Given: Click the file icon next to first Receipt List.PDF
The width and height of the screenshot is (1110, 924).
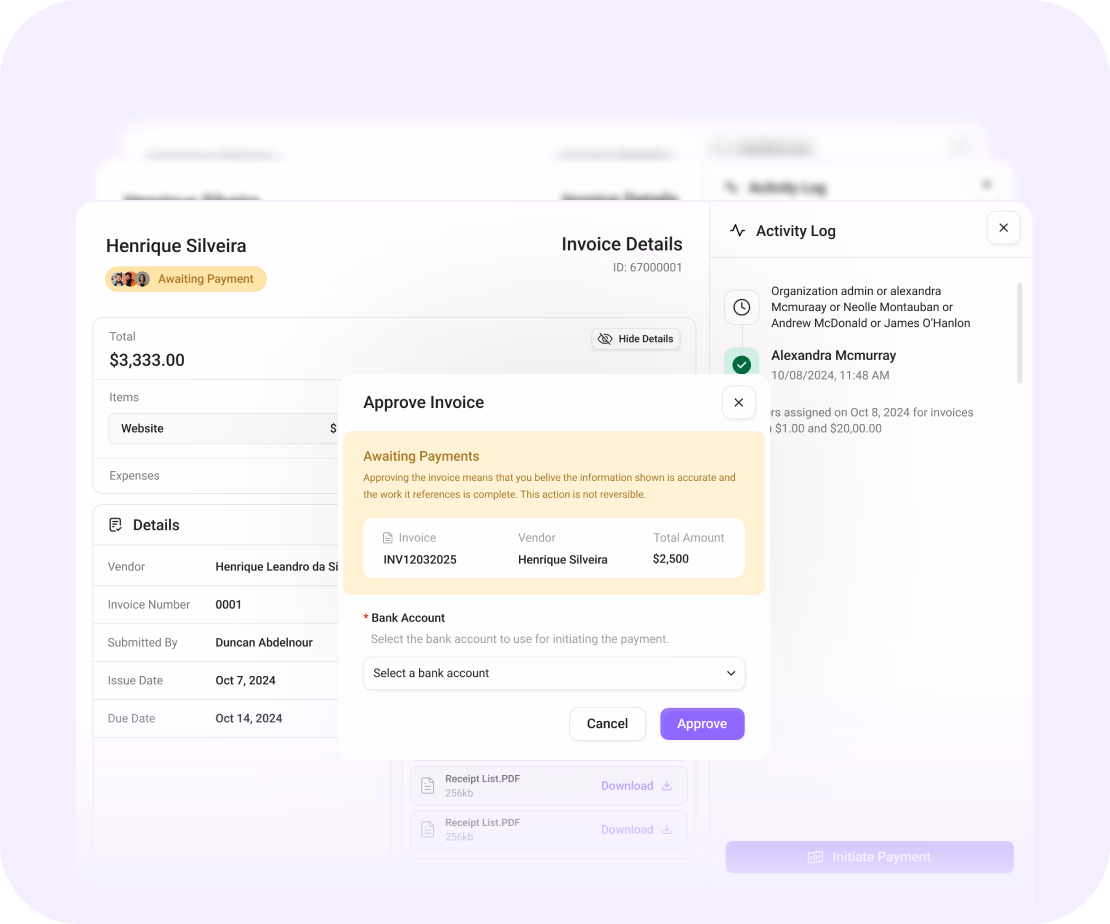Looking at the screenshot, I should coord(427,785).
